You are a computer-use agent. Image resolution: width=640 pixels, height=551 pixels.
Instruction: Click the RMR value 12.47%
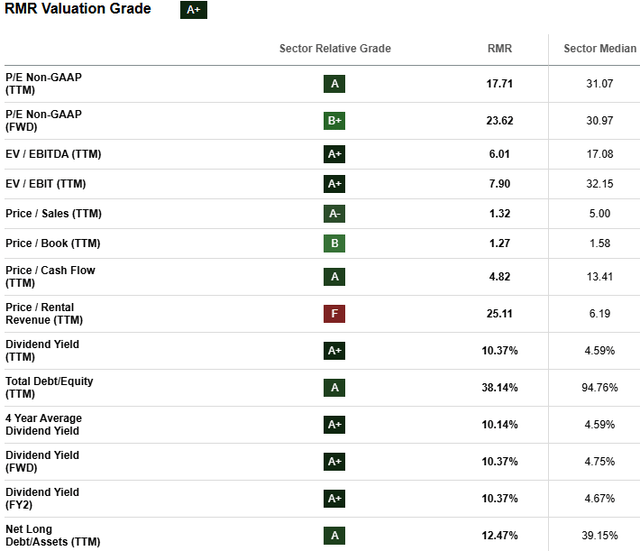pos(500,535)
